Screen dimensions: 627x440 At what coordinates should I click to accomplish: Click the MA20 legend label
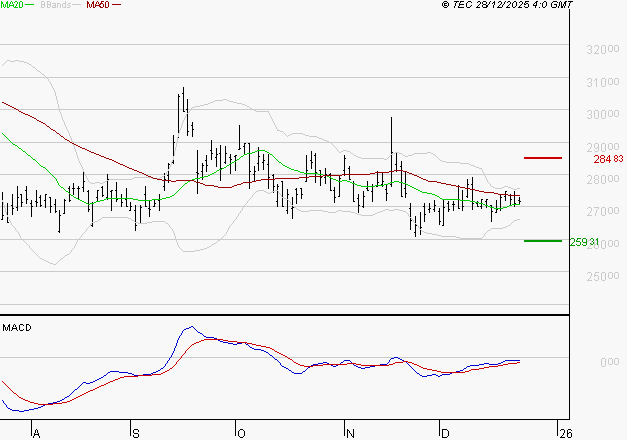click(x=12, y=5)
